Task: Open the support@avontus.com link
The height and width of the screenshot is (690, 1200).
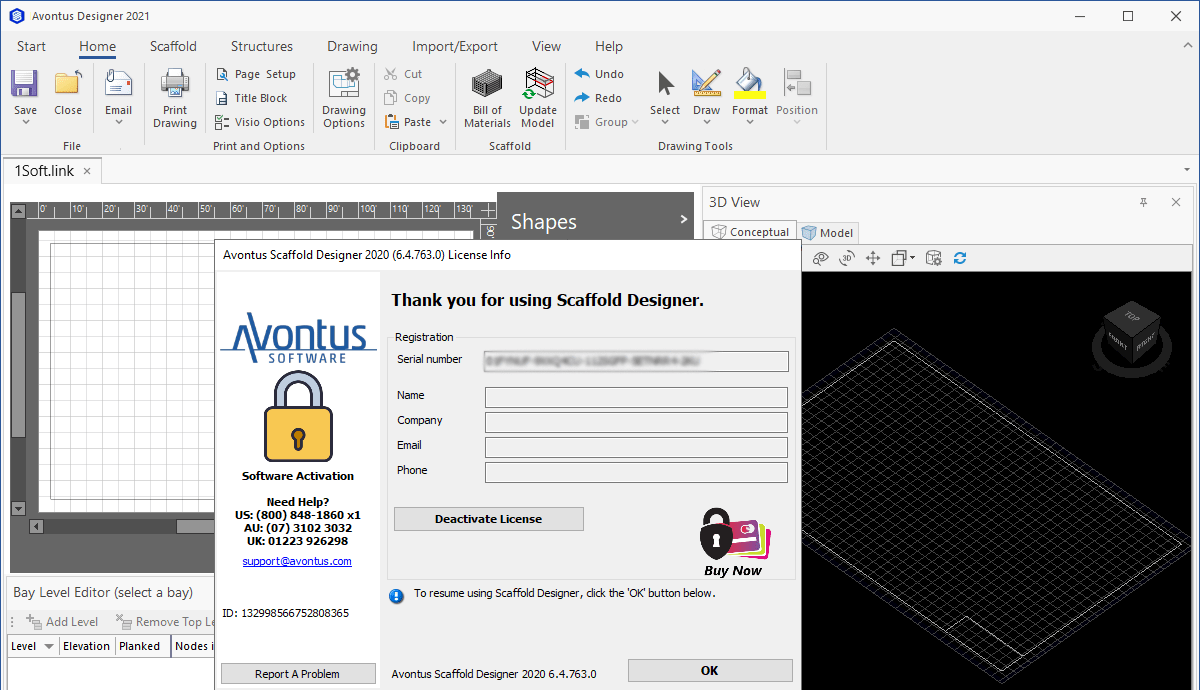Action: [297, 561]
